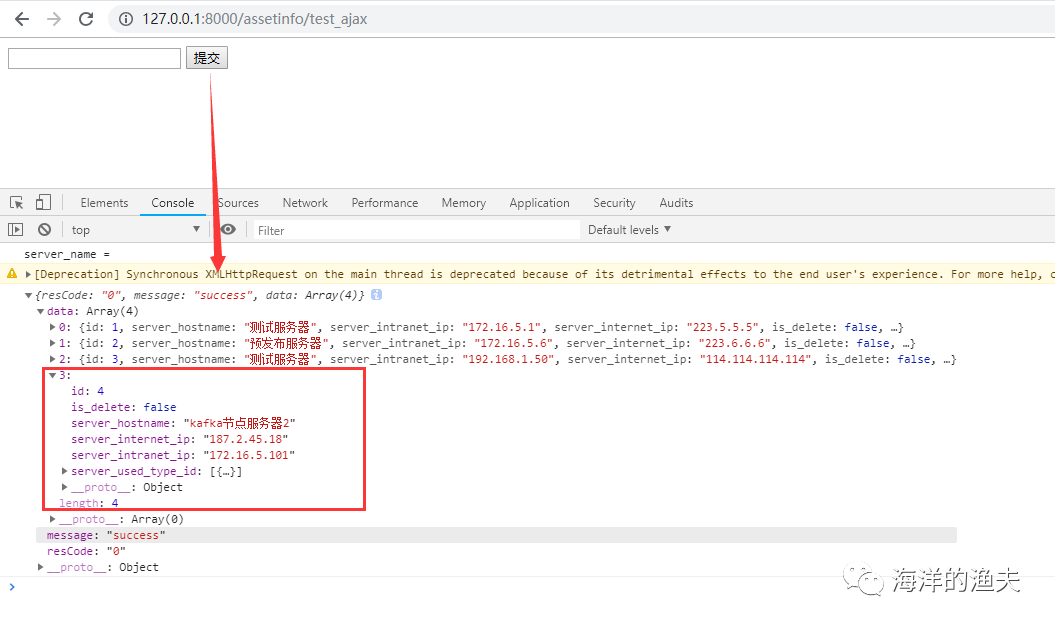Screen dimensions: 1055x627
Task: Open the Sources tab
Action: 238,202
